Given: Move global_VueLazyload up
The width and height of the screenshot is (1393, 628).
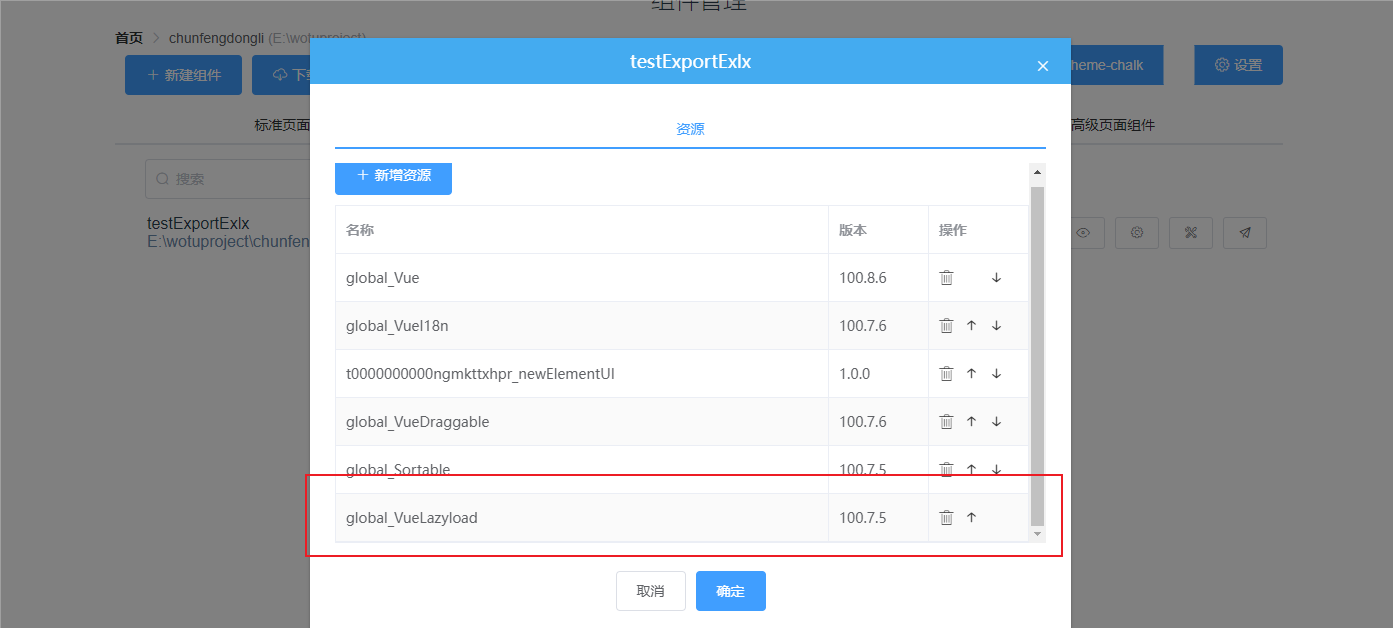Looking at the screenshot, I should click(x=971, y=518).
